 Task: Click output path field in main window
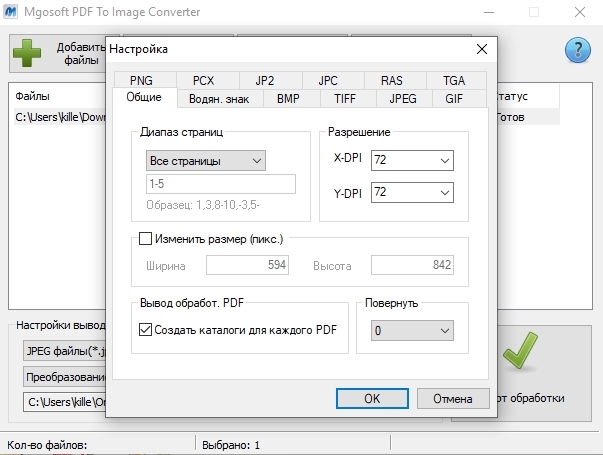coord(64,402)
